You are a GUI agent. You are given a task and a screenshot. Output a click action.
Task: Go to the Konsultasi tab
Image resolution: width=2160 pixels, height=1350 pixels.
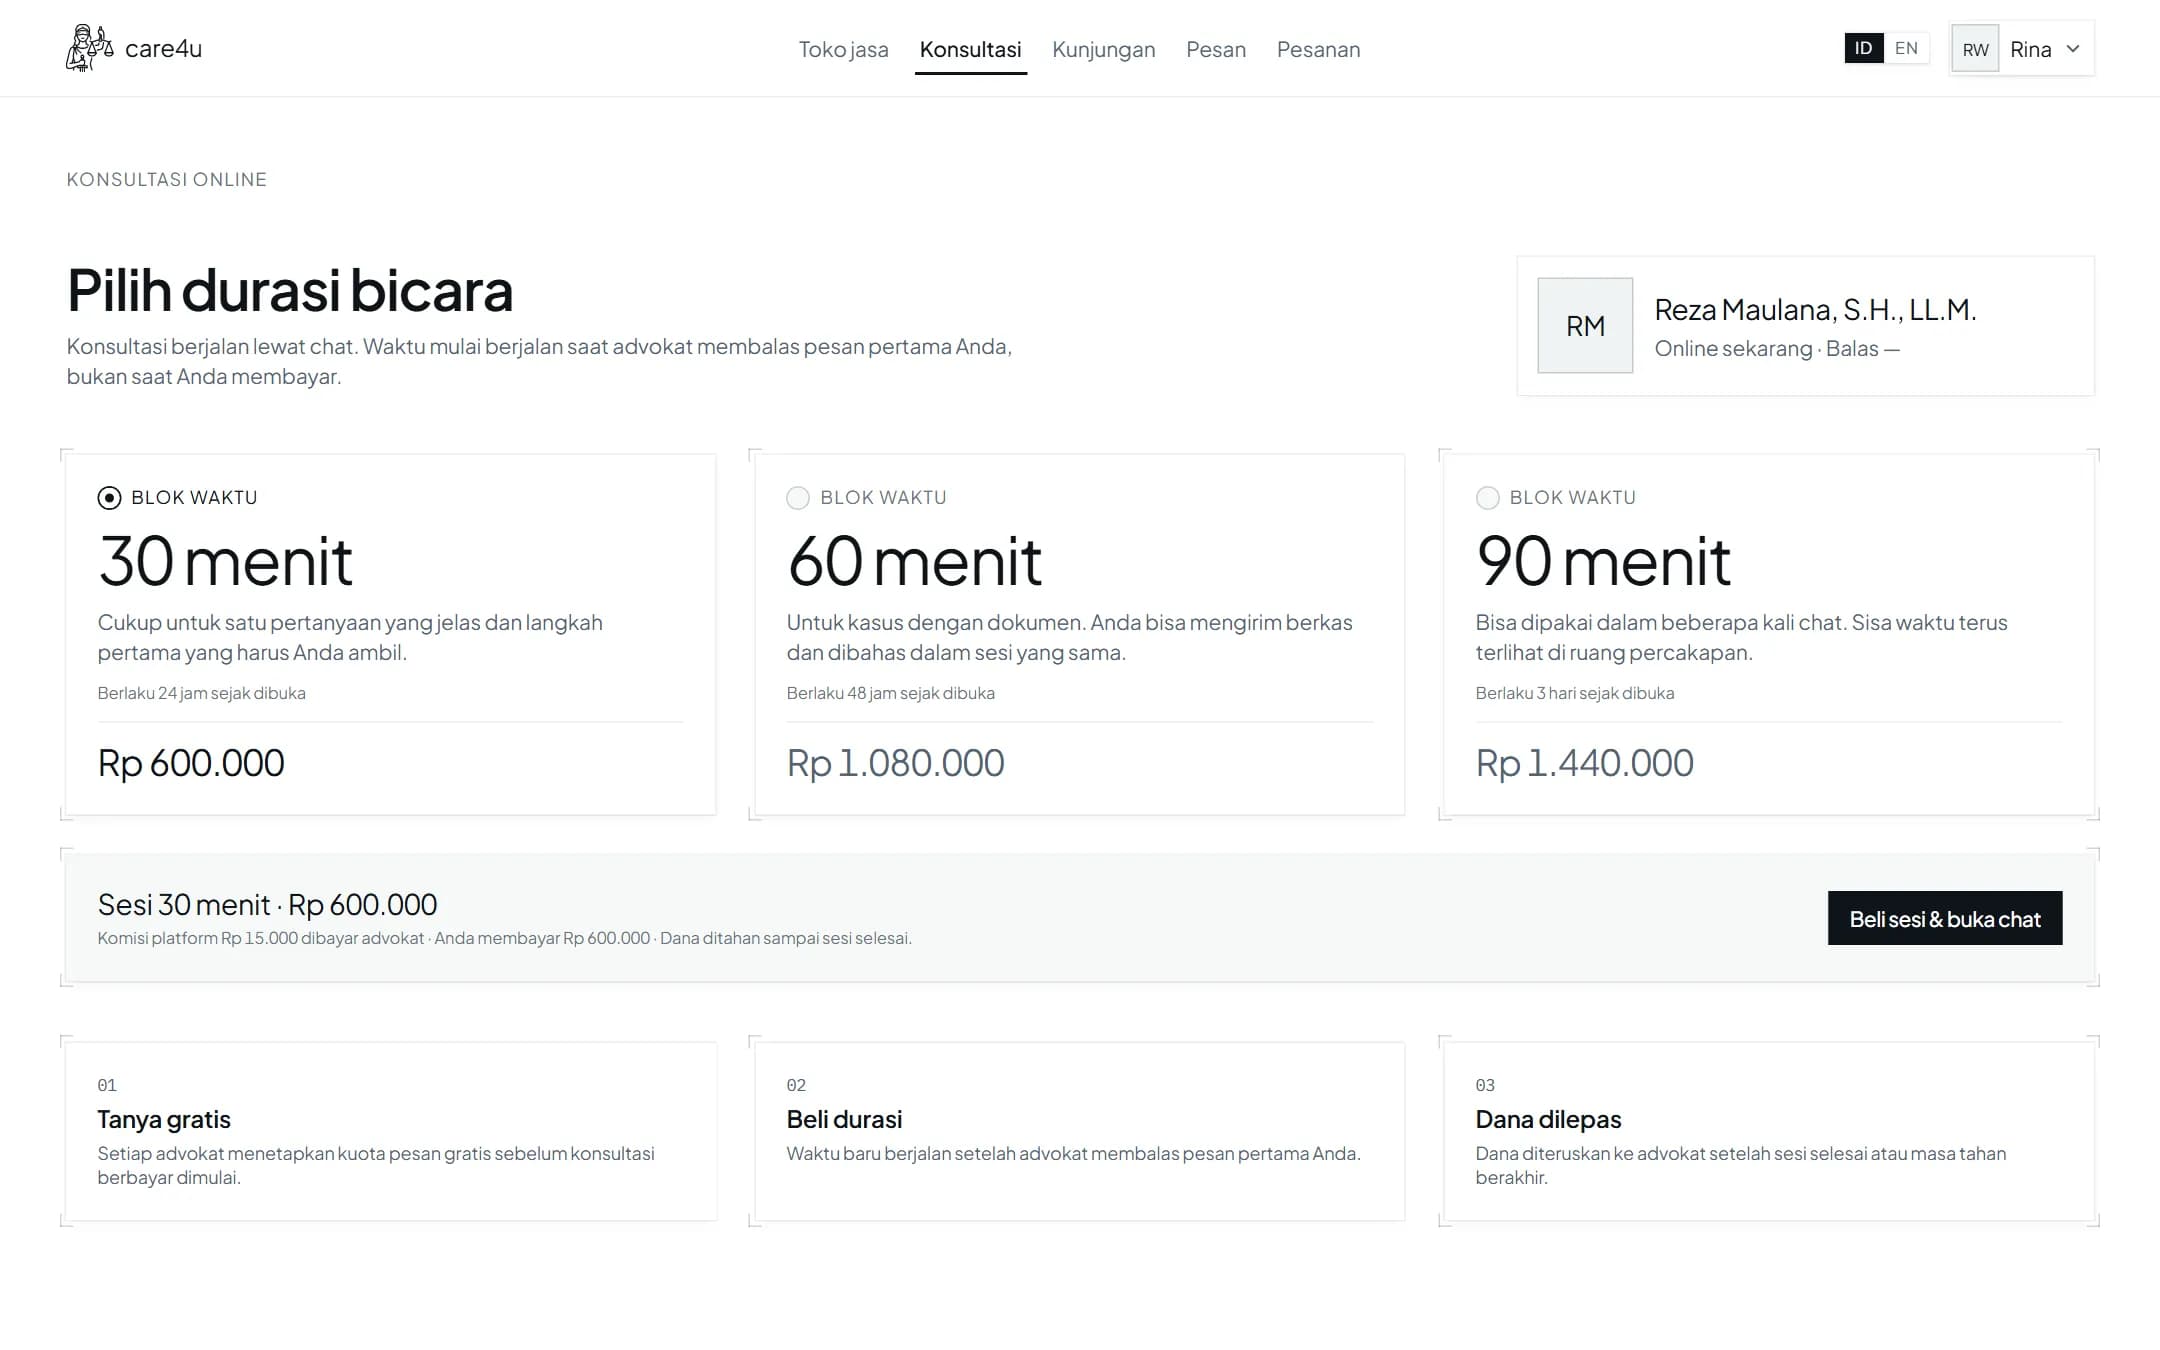coord(970,49)
